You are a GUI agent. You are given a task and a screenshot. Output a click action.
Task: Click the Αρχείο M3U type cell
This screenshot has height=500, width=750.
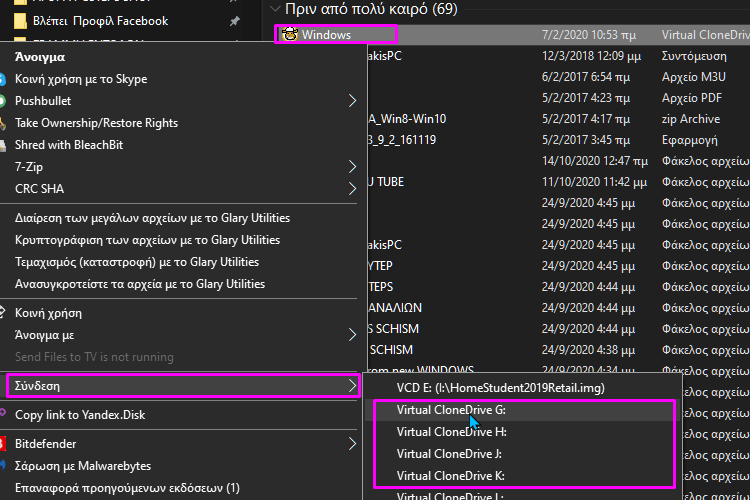coord(694,77)
